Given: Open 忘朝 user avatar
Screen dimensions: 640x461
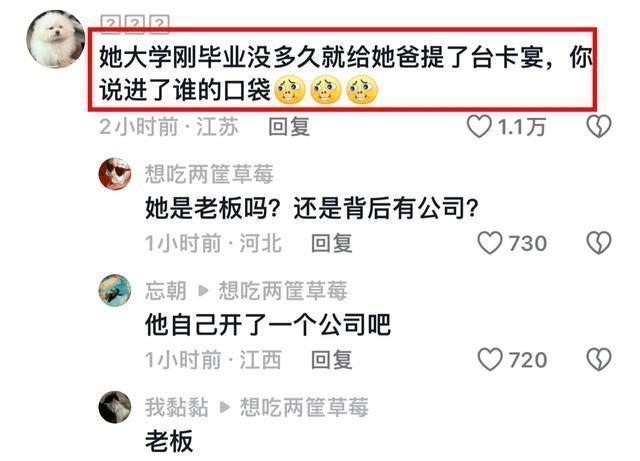Looking at the screenshot, I should [x=115, y=290].
